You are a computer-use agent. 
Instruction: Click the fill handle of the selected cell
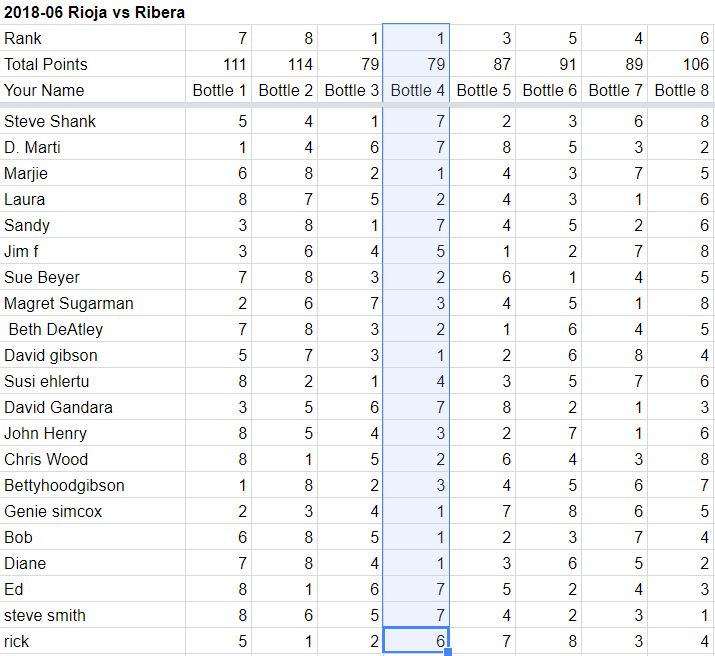(449, 653)
